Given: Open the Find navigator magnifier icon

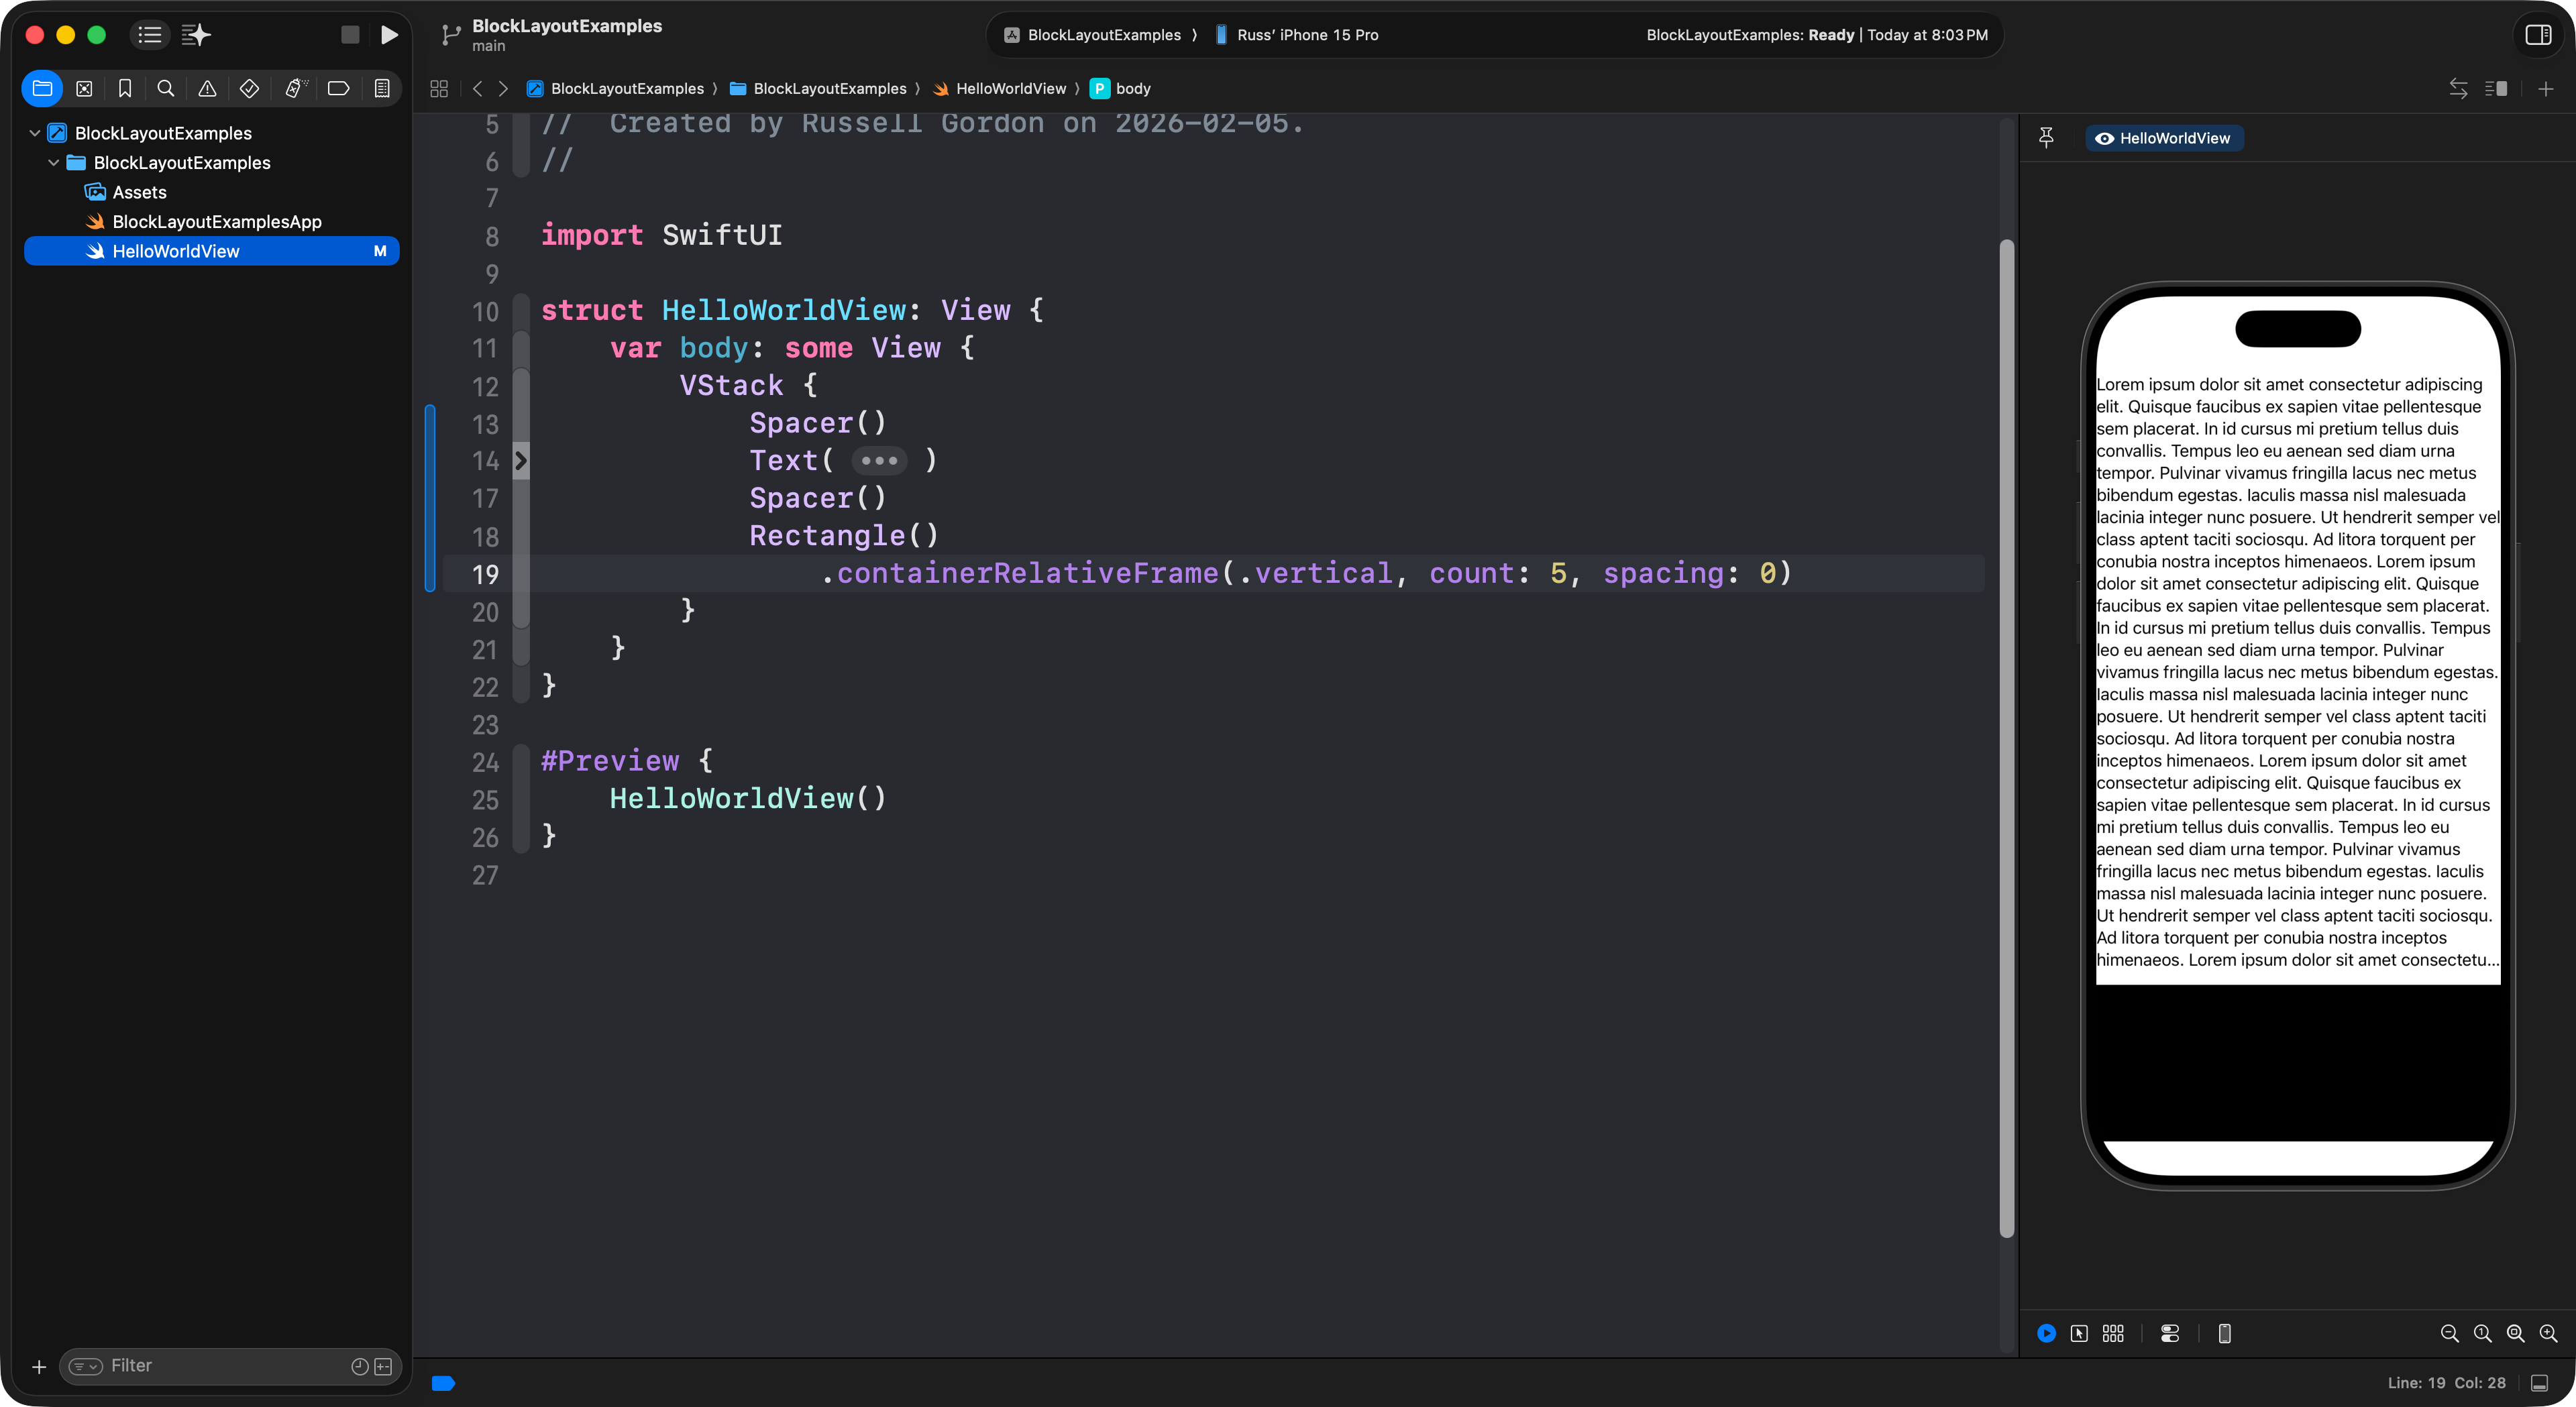Looking at the screenshot, I should tap(166, 89).
